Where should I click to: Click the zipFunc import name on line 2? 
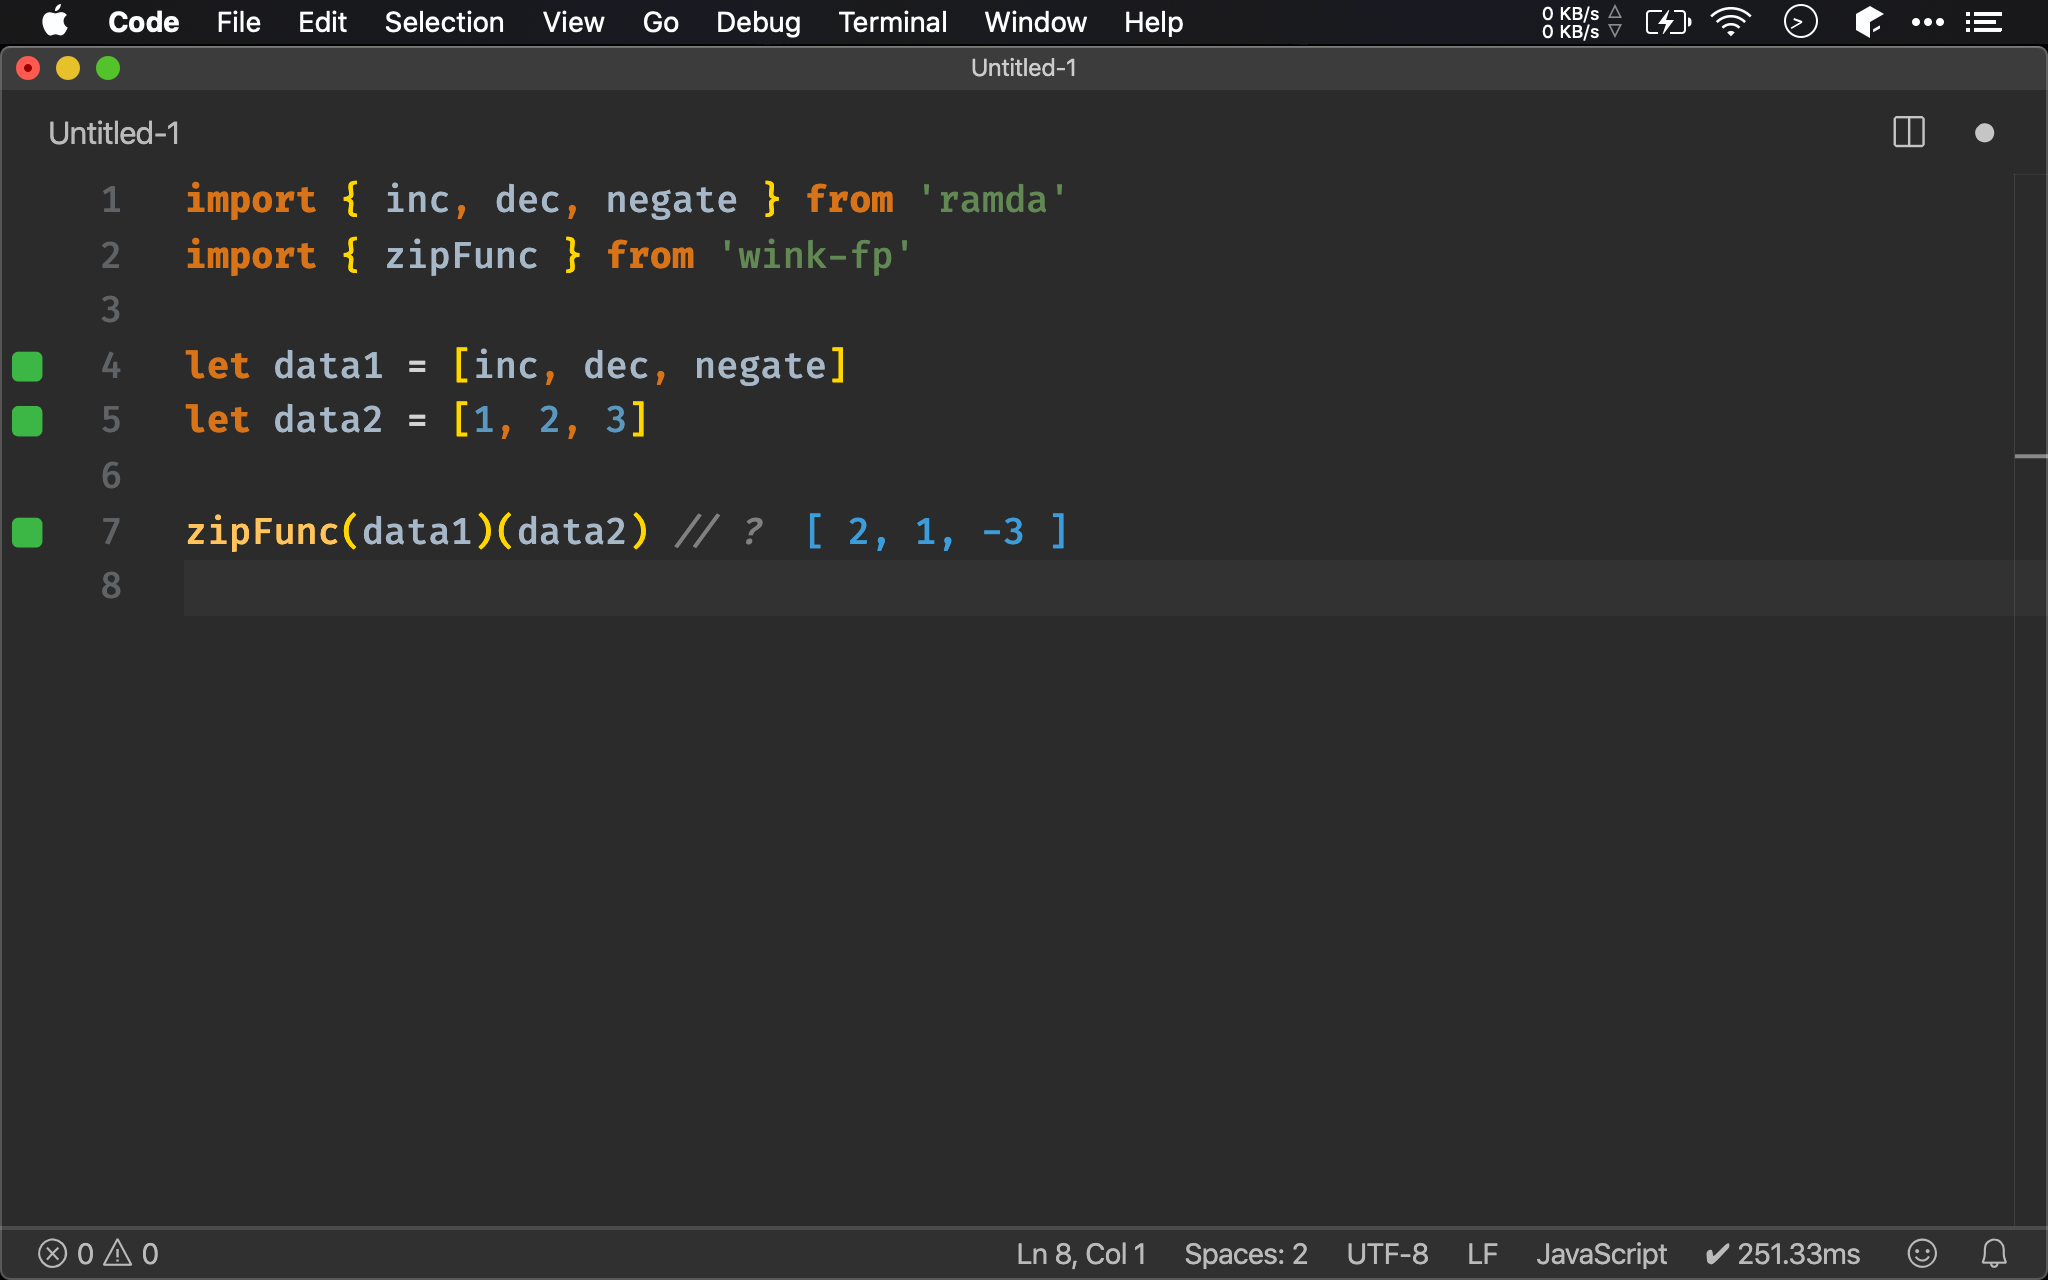(x=461, y=256)
